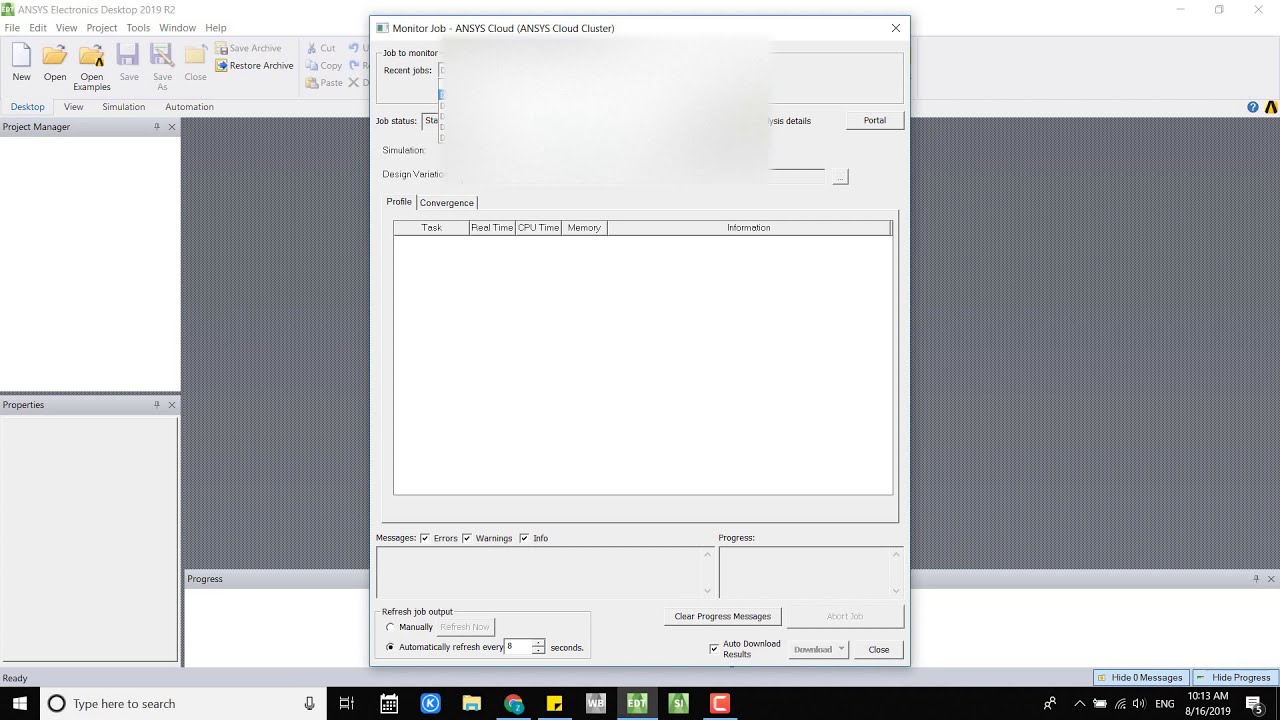Viewport: 1280px width, 720px height.
Task: Click the Close button in Monitor Job
Action: [x=879, y=649]
